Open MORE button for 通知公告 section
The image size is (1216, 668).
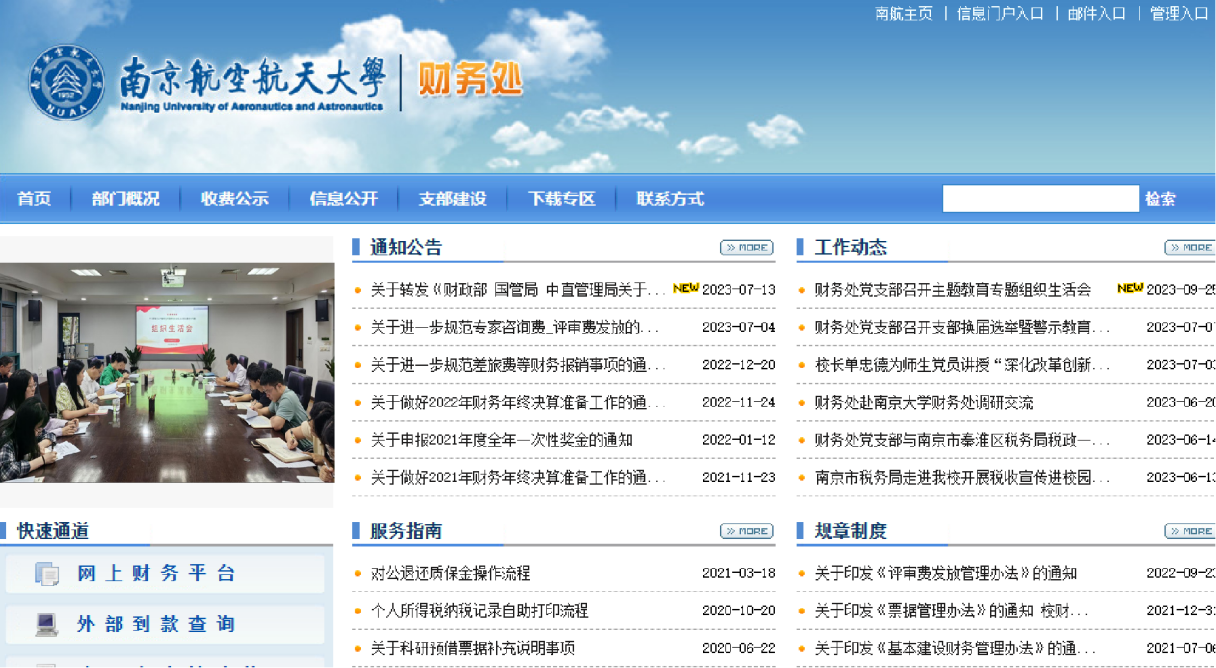tap(746, 248)
